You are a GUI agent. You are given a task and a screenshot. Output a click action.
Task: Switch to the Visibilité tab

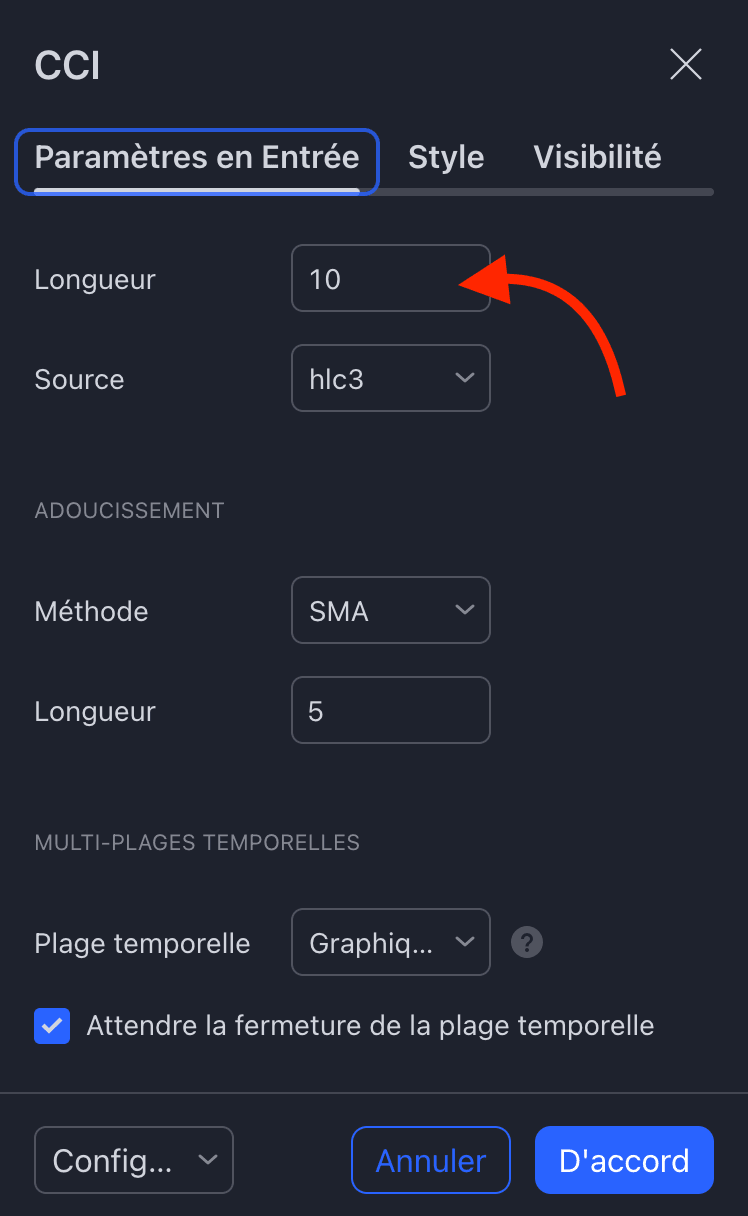coord(597,157)
